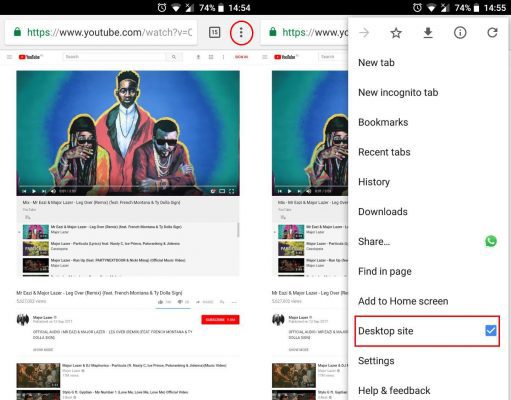
Task: Click the YouTube upload icon in left screenshot
Action: click(198, 57)
